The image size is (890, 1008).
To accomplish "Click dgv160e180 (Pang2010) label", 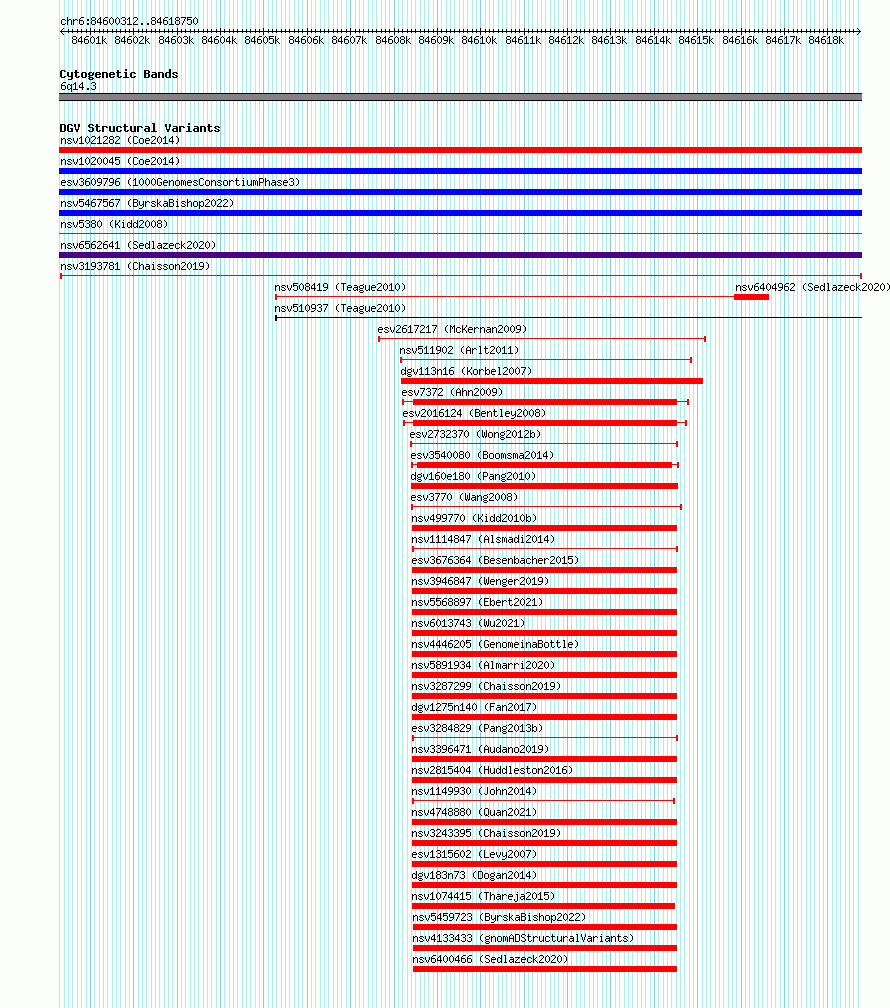I will [x=473, y=476].
